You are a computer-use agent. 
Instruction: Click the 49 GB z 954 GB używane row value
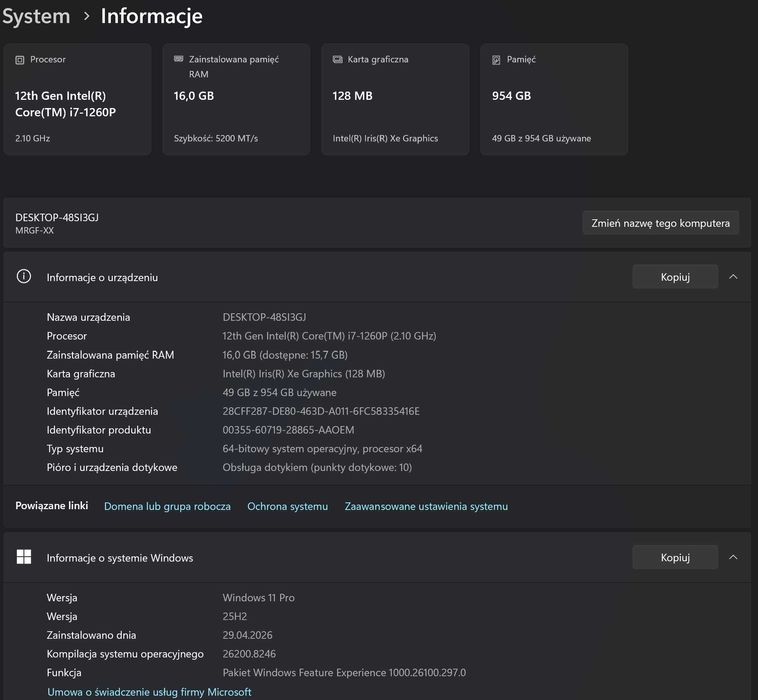coord(279,392)
